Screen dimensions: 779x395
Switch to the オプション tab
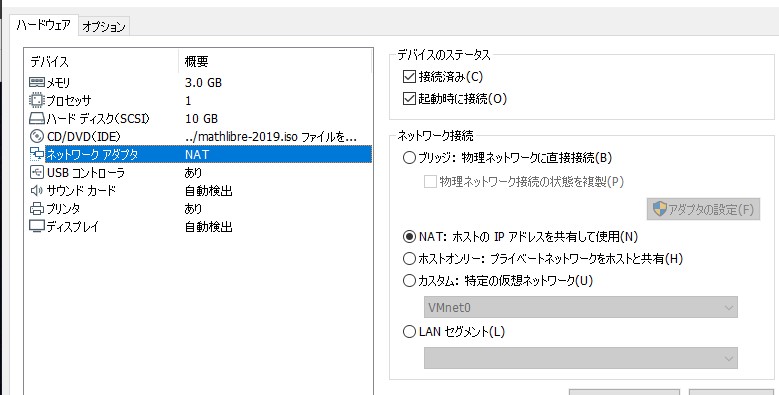click(104, 26)
